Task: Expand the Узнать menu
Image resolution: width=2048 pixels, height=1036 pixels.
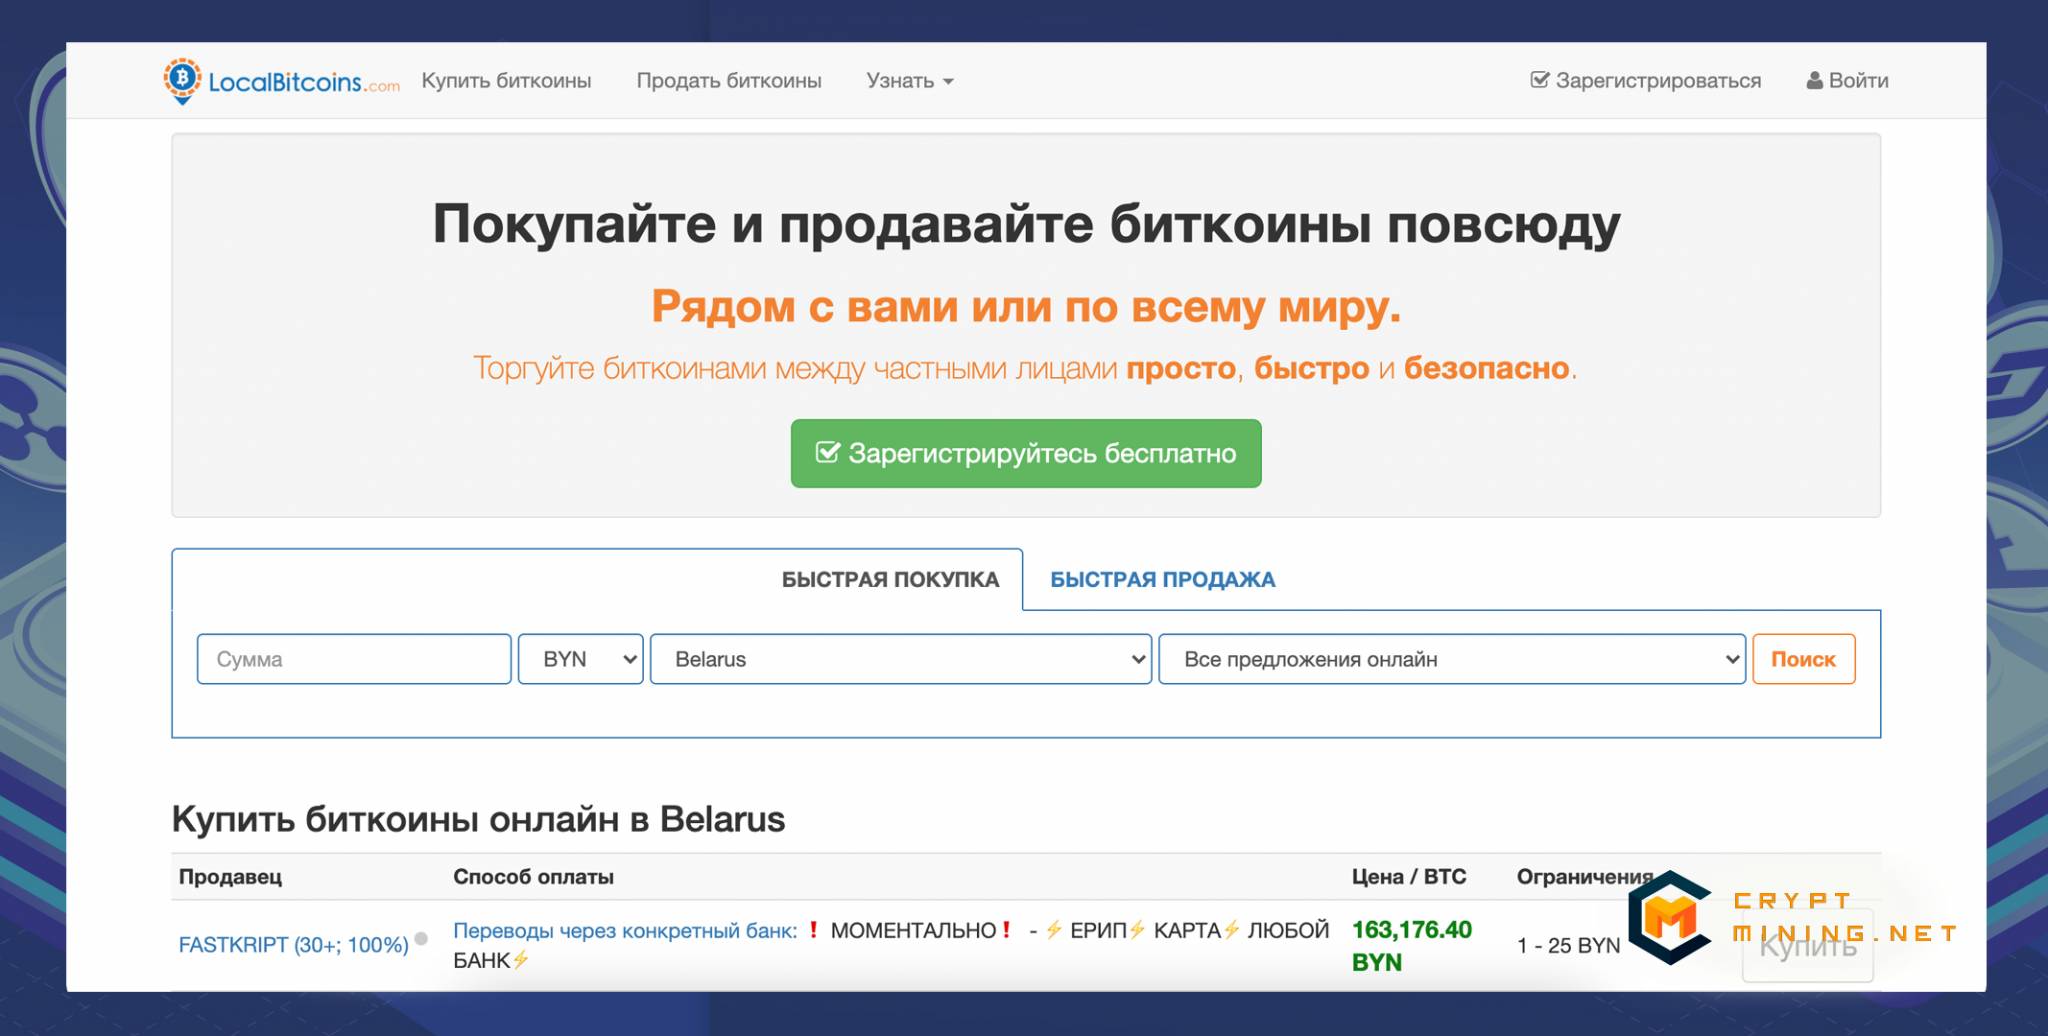Action: coord(909,81)
